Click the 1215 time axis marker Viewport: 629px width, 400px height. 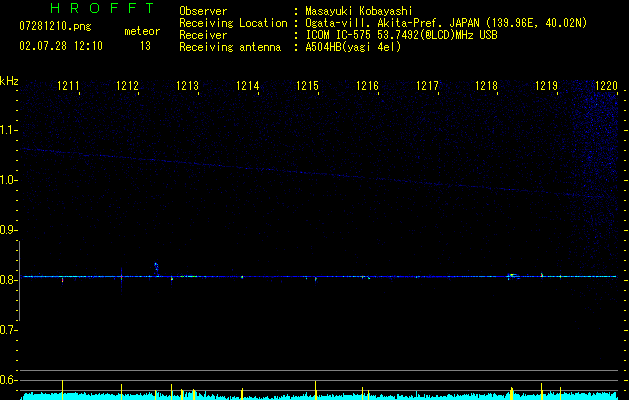[x=307, y=85]
